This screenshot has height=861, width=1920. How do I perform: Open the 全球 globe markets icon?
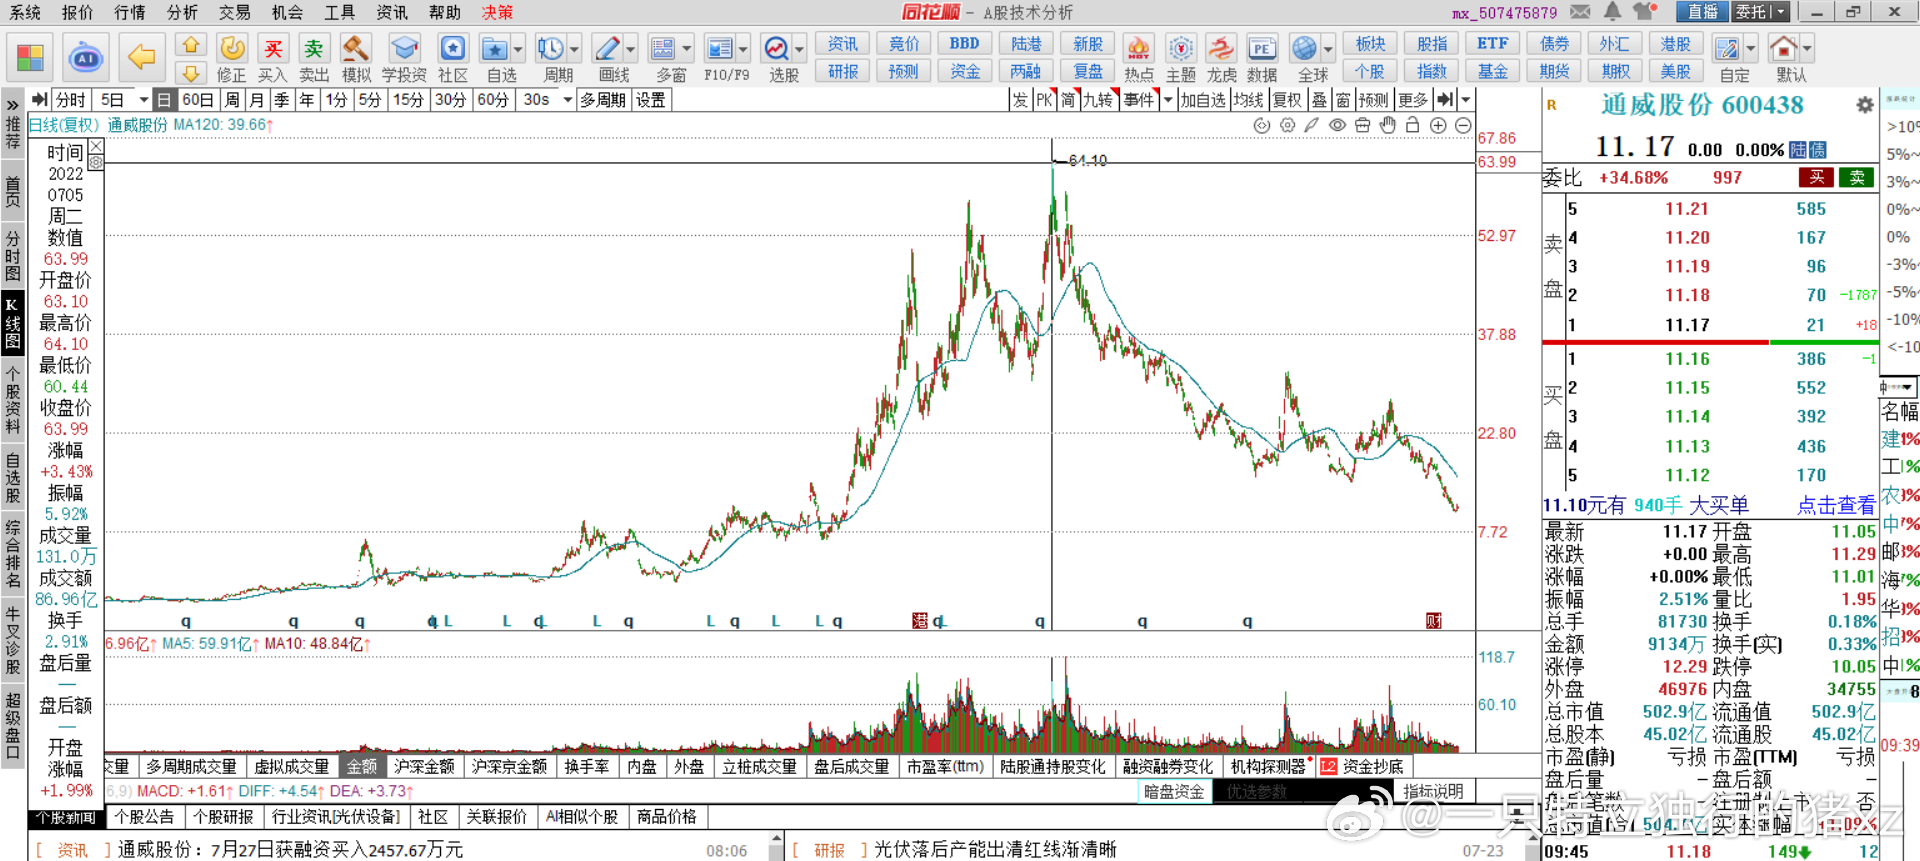(1305, 59)
